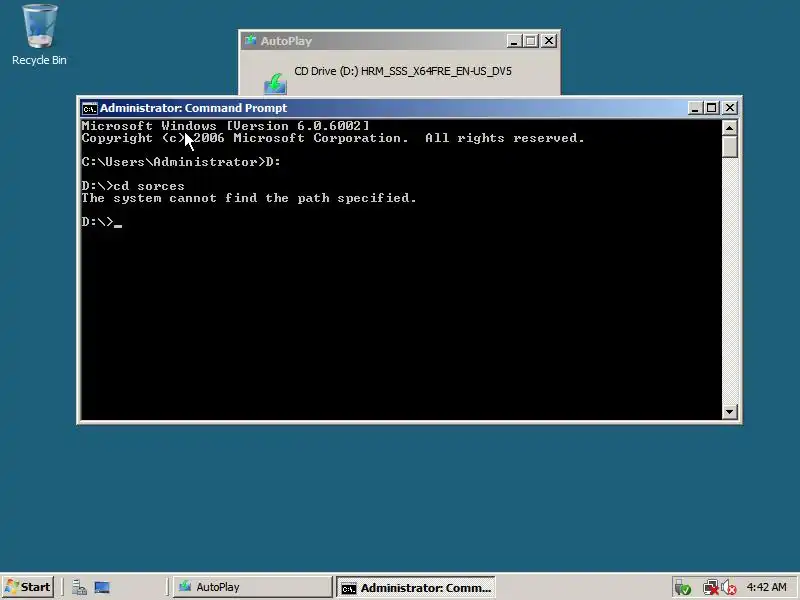Click the AutoPlay title bar icon

click(250, 40)
